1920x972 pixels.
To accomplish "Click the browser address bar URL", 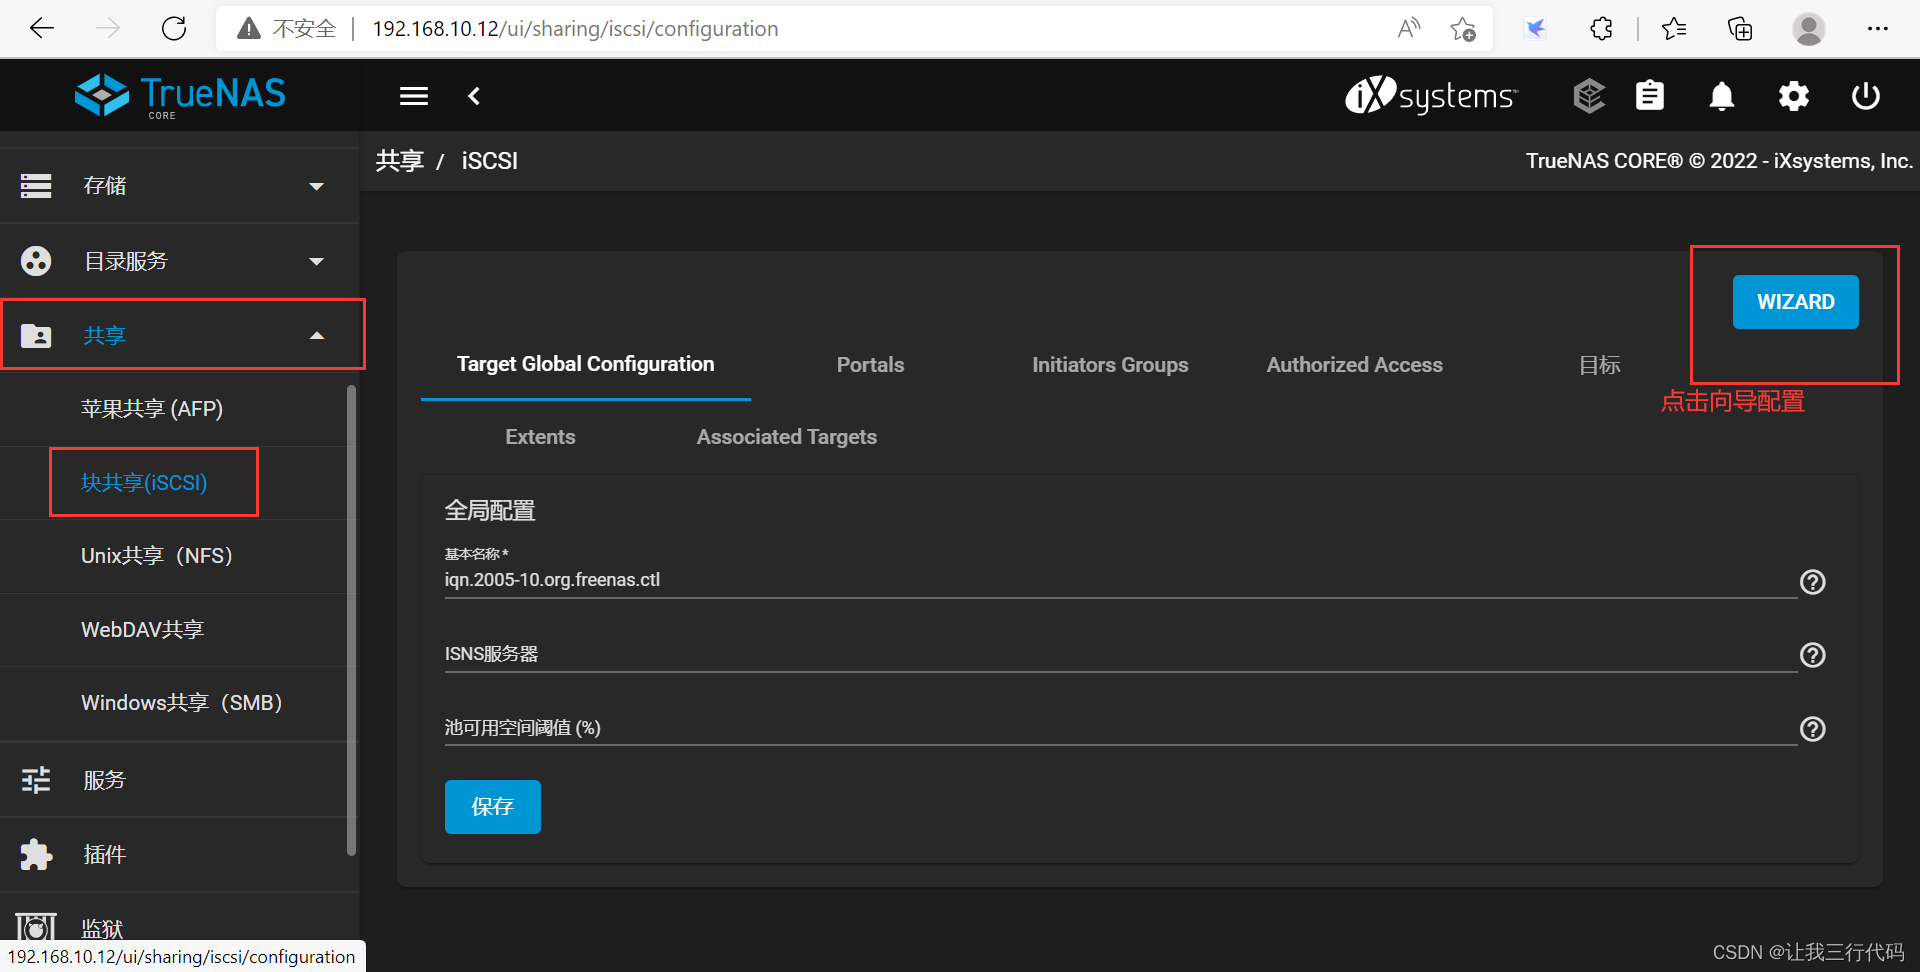I will [x=575, y=29].
